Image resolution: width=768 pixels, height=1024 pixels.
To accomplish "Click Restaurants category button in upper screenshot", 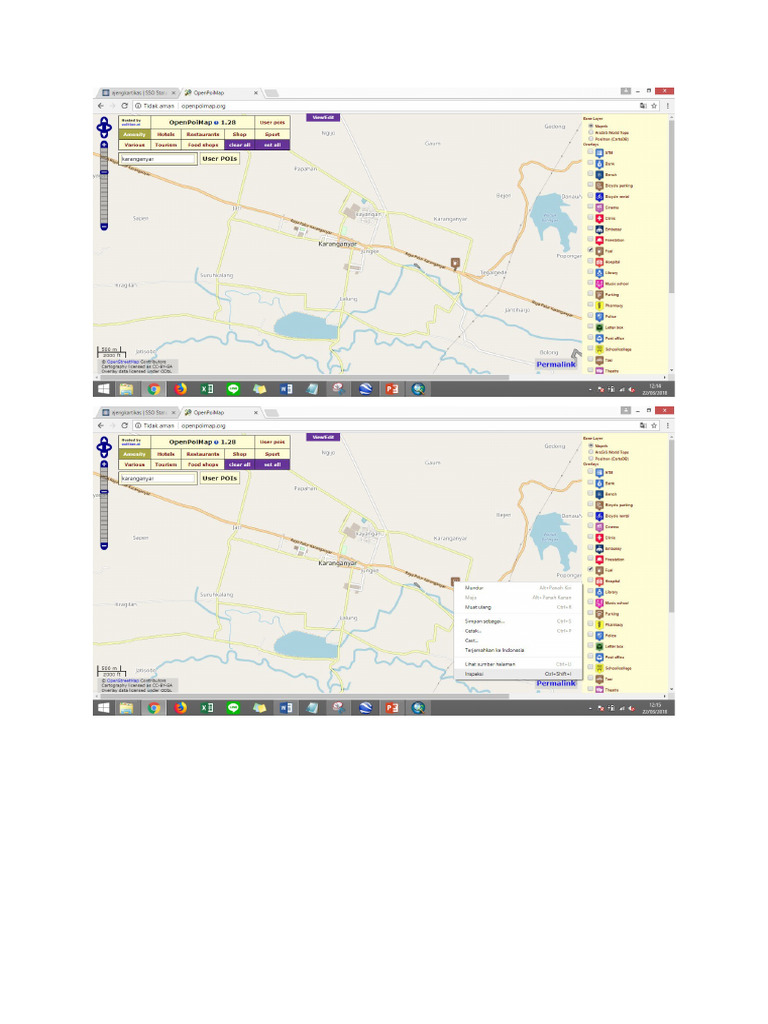I will click(x=203, y=135).
